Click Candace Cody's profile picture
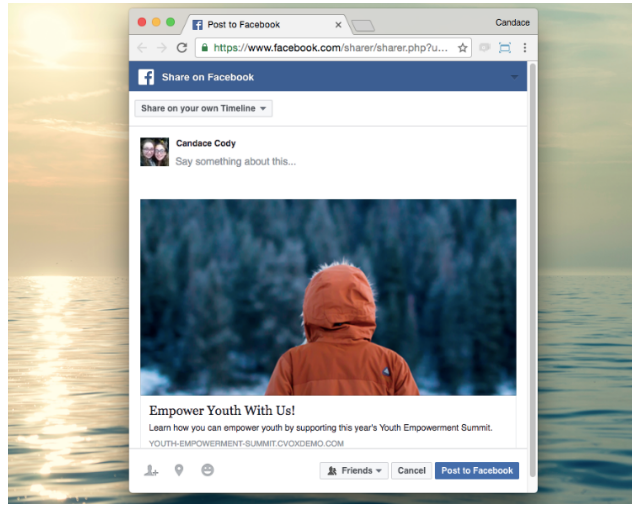 coord(154,152)
